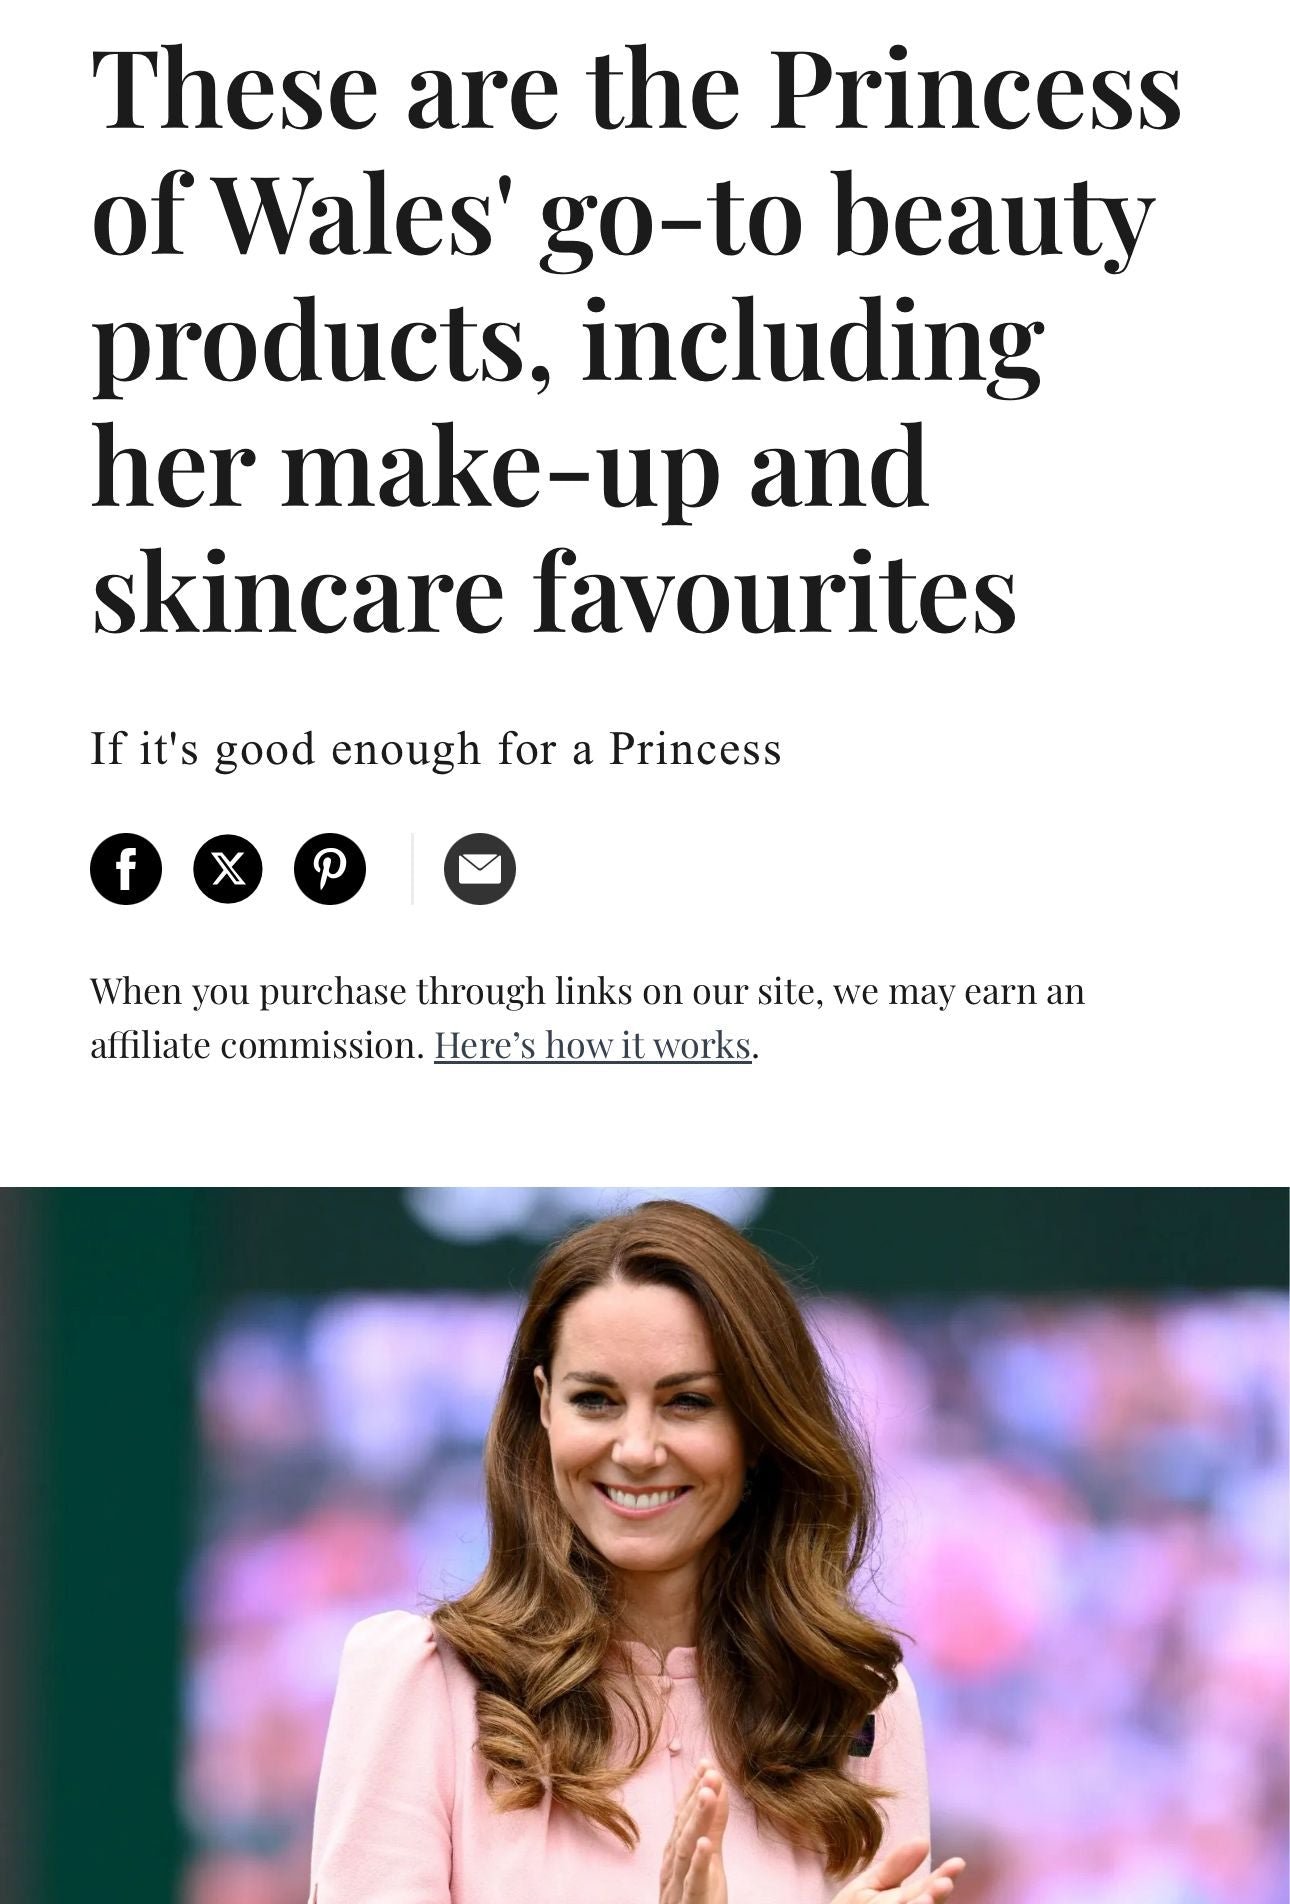This screenshot has height=1904, width=1290.
Task: Share the article on X
Action: (x=228, y=868)
